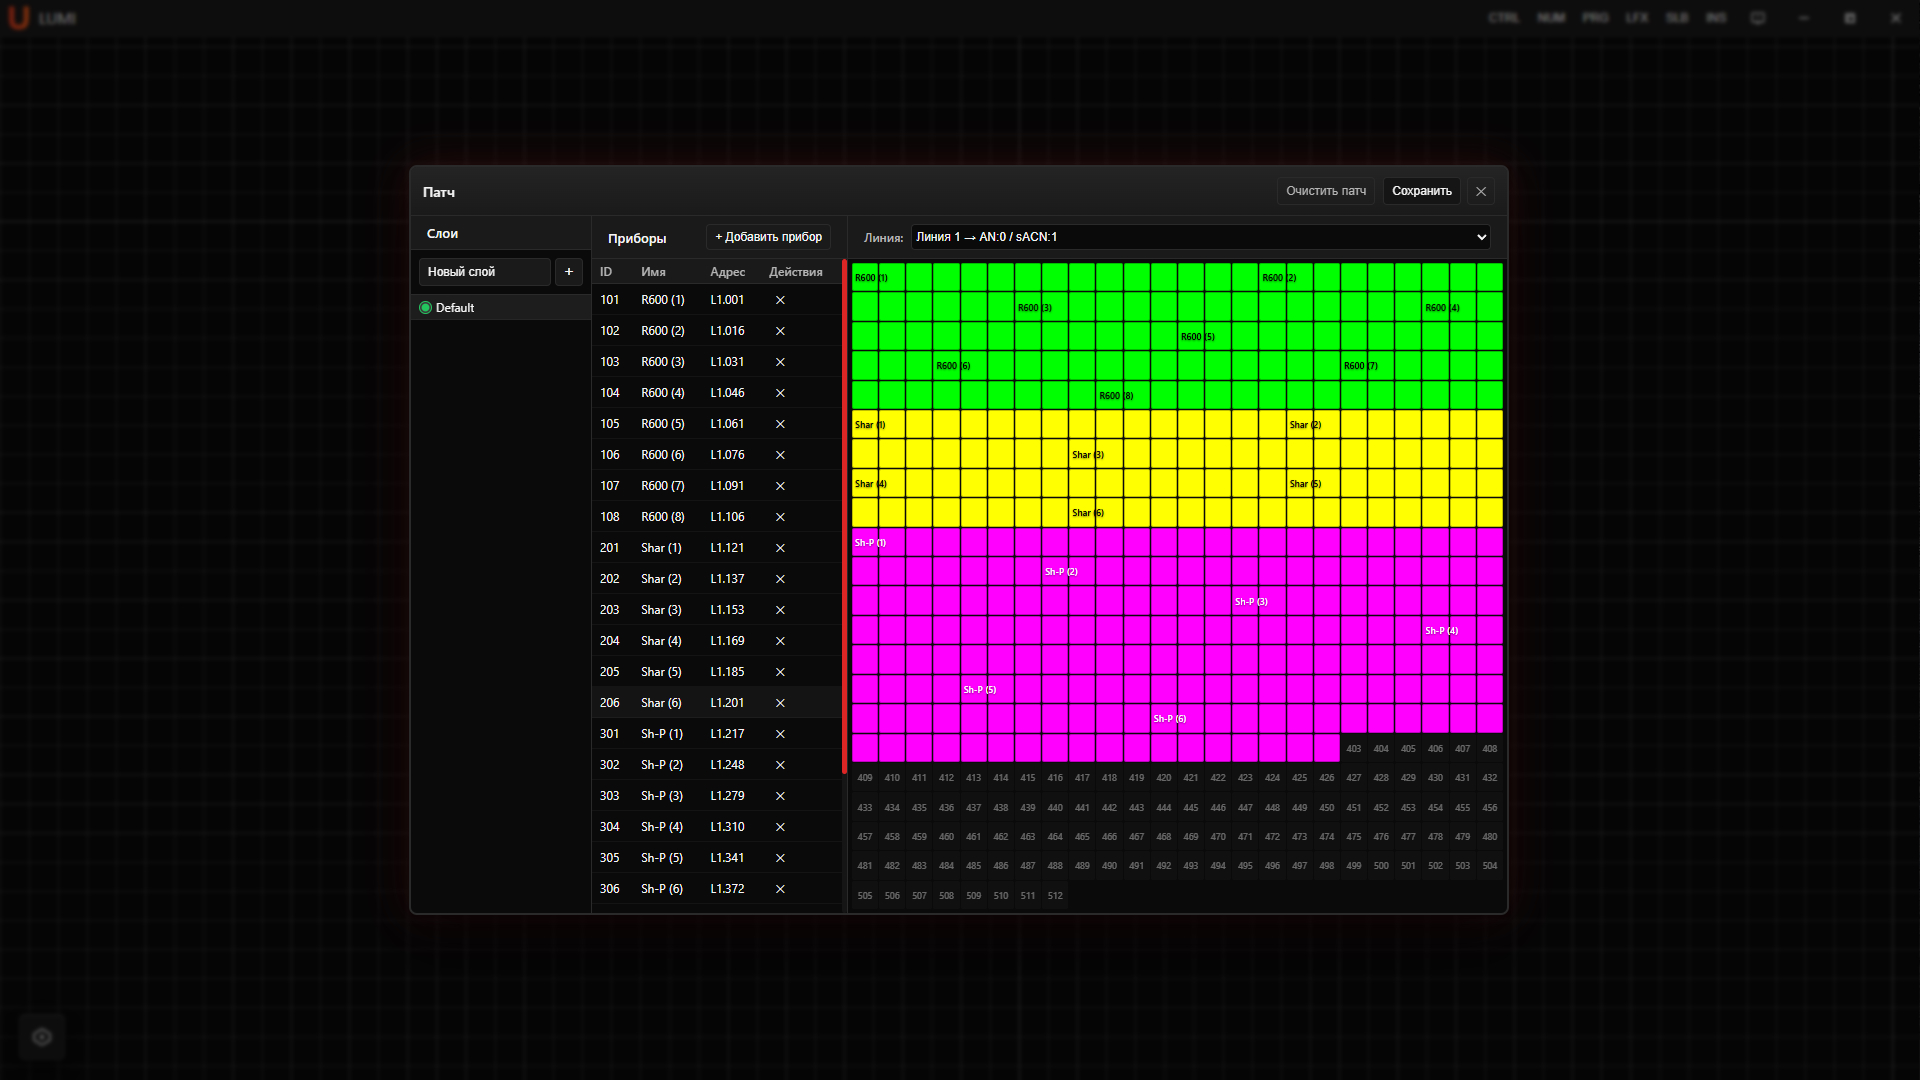The image size is (1920, 1080).
Task: Focus the Новый слой name field
Action: click(485, 272)
